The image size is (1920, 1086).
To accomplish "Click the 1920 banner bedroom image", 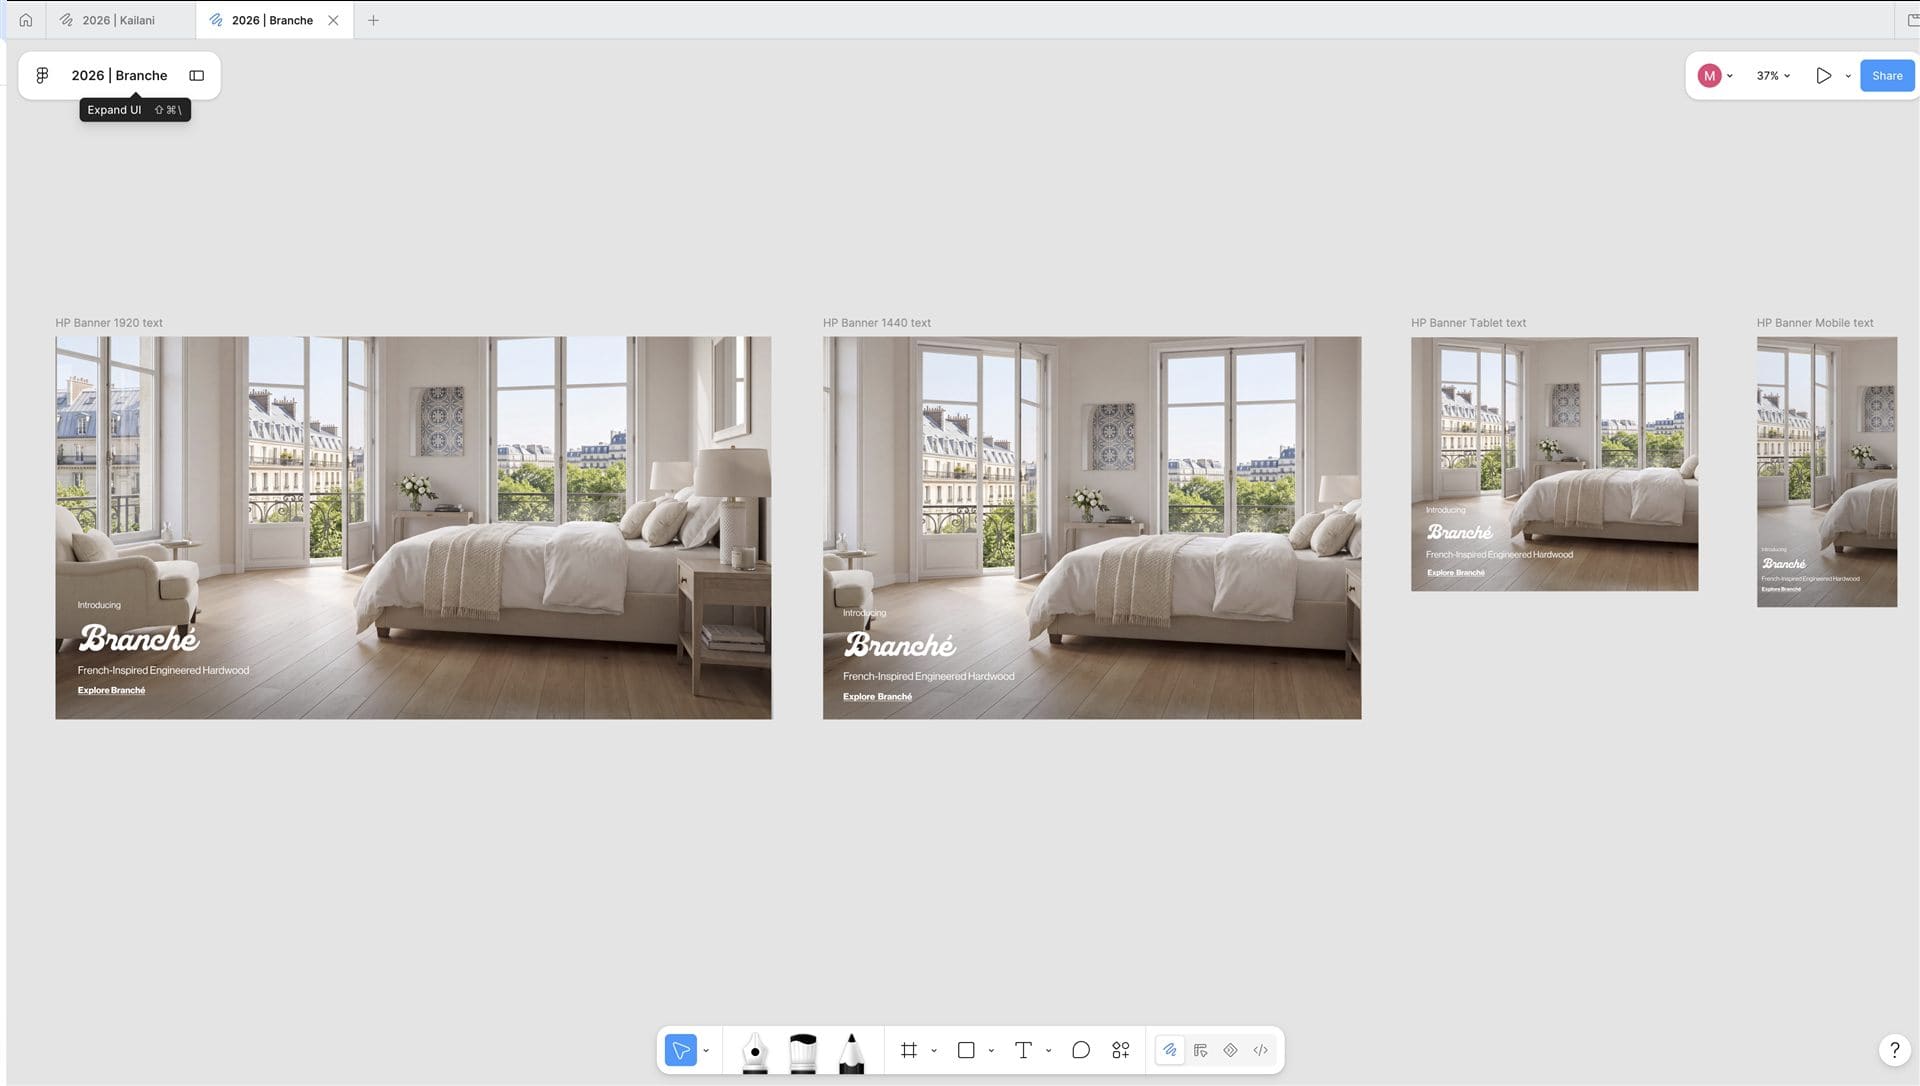I will tap(413, 527).
